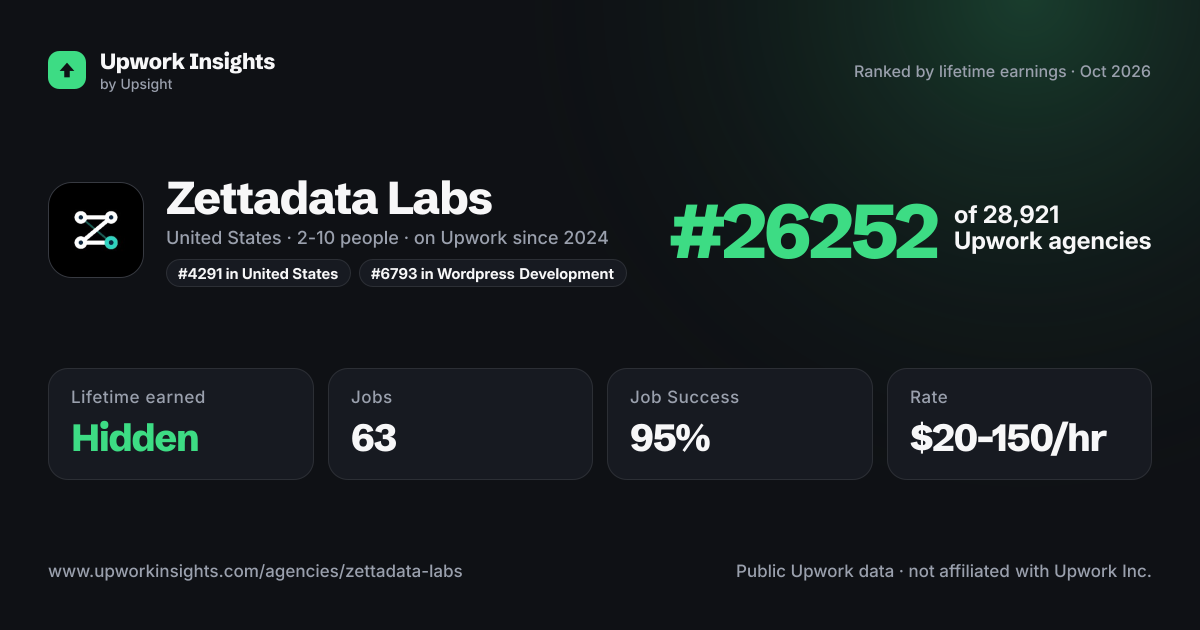Click the '#26252' rank number
This screenshot has width=1200, height=630.
(804, 230)
